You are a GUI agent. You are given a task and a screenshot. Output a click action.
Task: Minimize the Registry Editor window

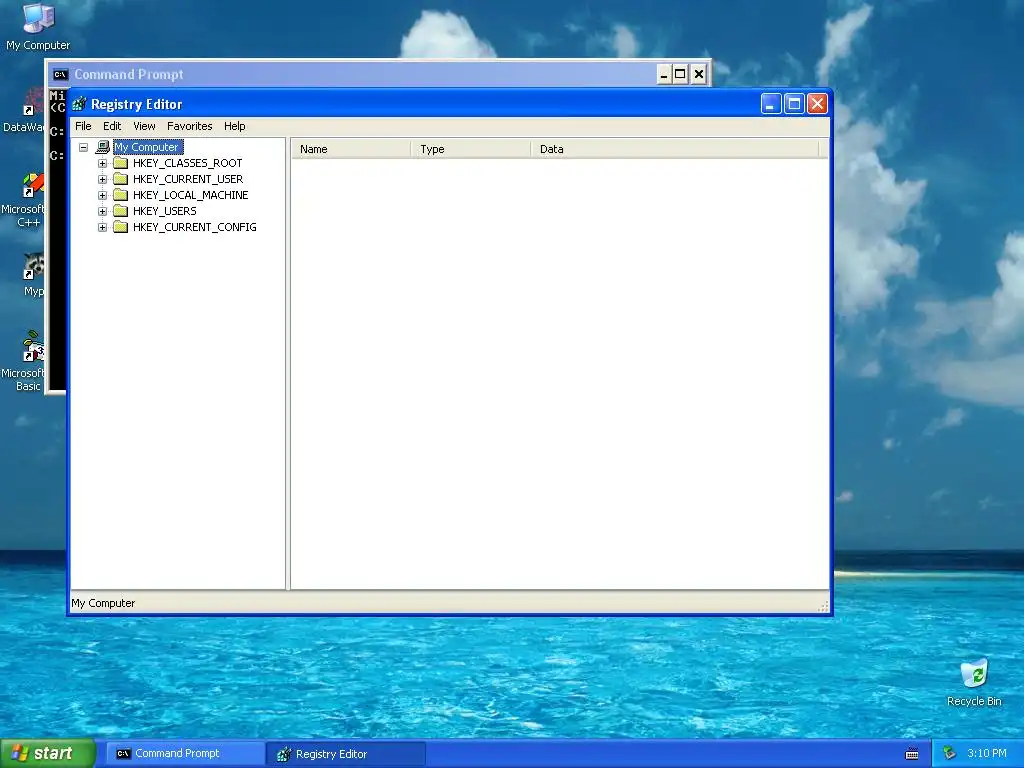(771, 104)
